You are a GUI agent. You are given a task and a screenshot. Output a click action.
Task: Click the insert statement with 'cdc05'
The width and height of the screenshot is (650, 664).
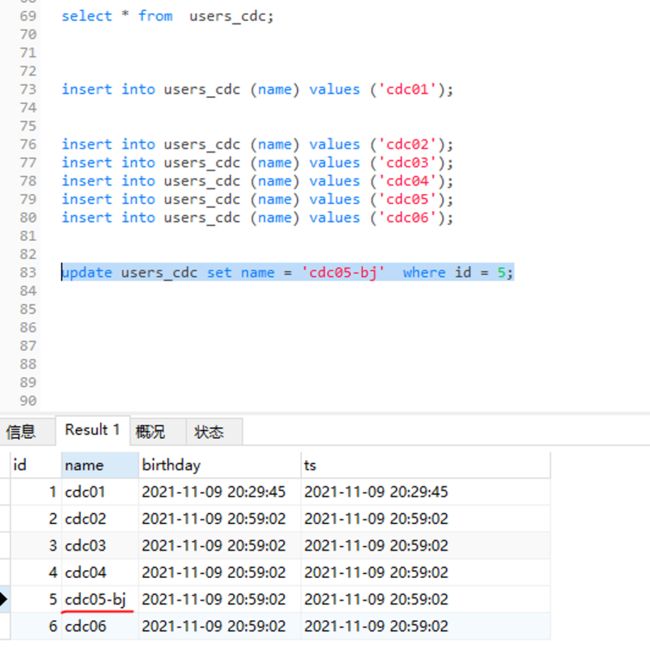point(257,199)
